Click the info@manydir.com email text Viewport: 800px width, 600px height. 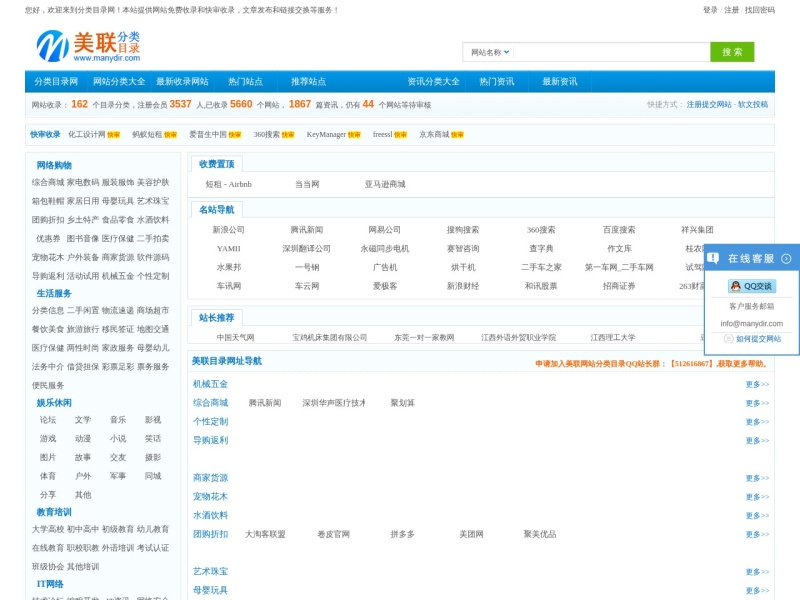[752, 323]
